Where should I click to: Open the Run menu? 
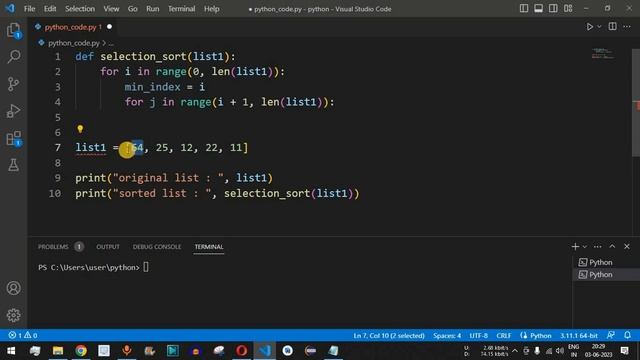click(153, 9)
